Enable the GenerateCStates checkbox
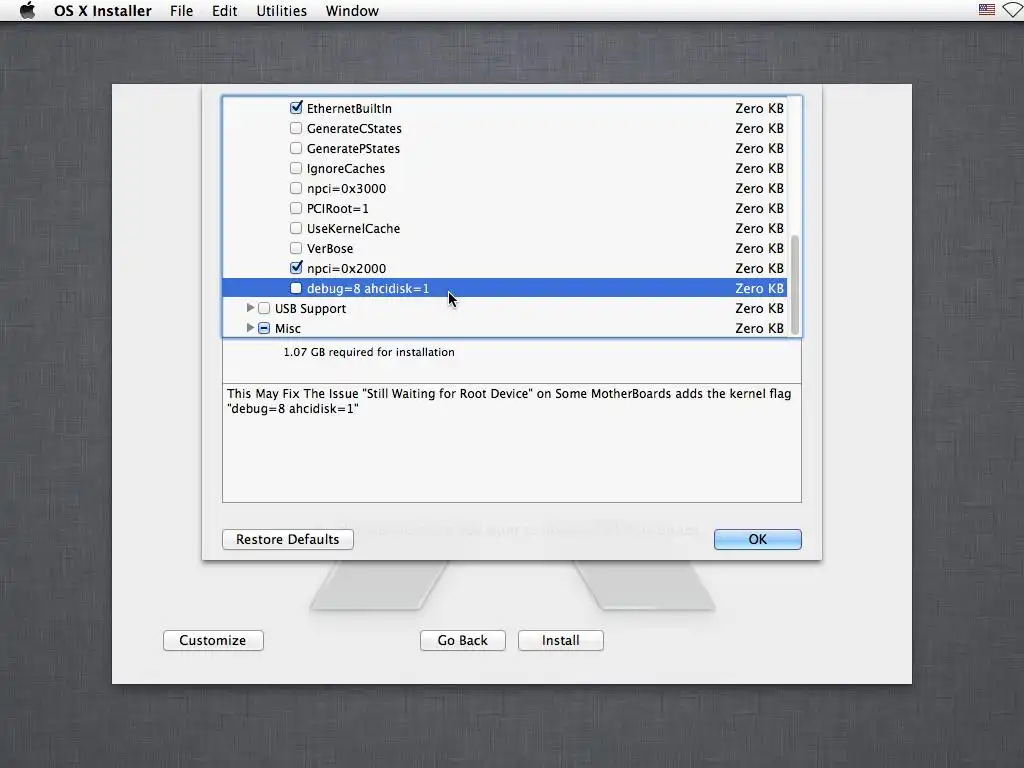The width and height of the screenshot is (1024, 768). (x=296, y=128)
